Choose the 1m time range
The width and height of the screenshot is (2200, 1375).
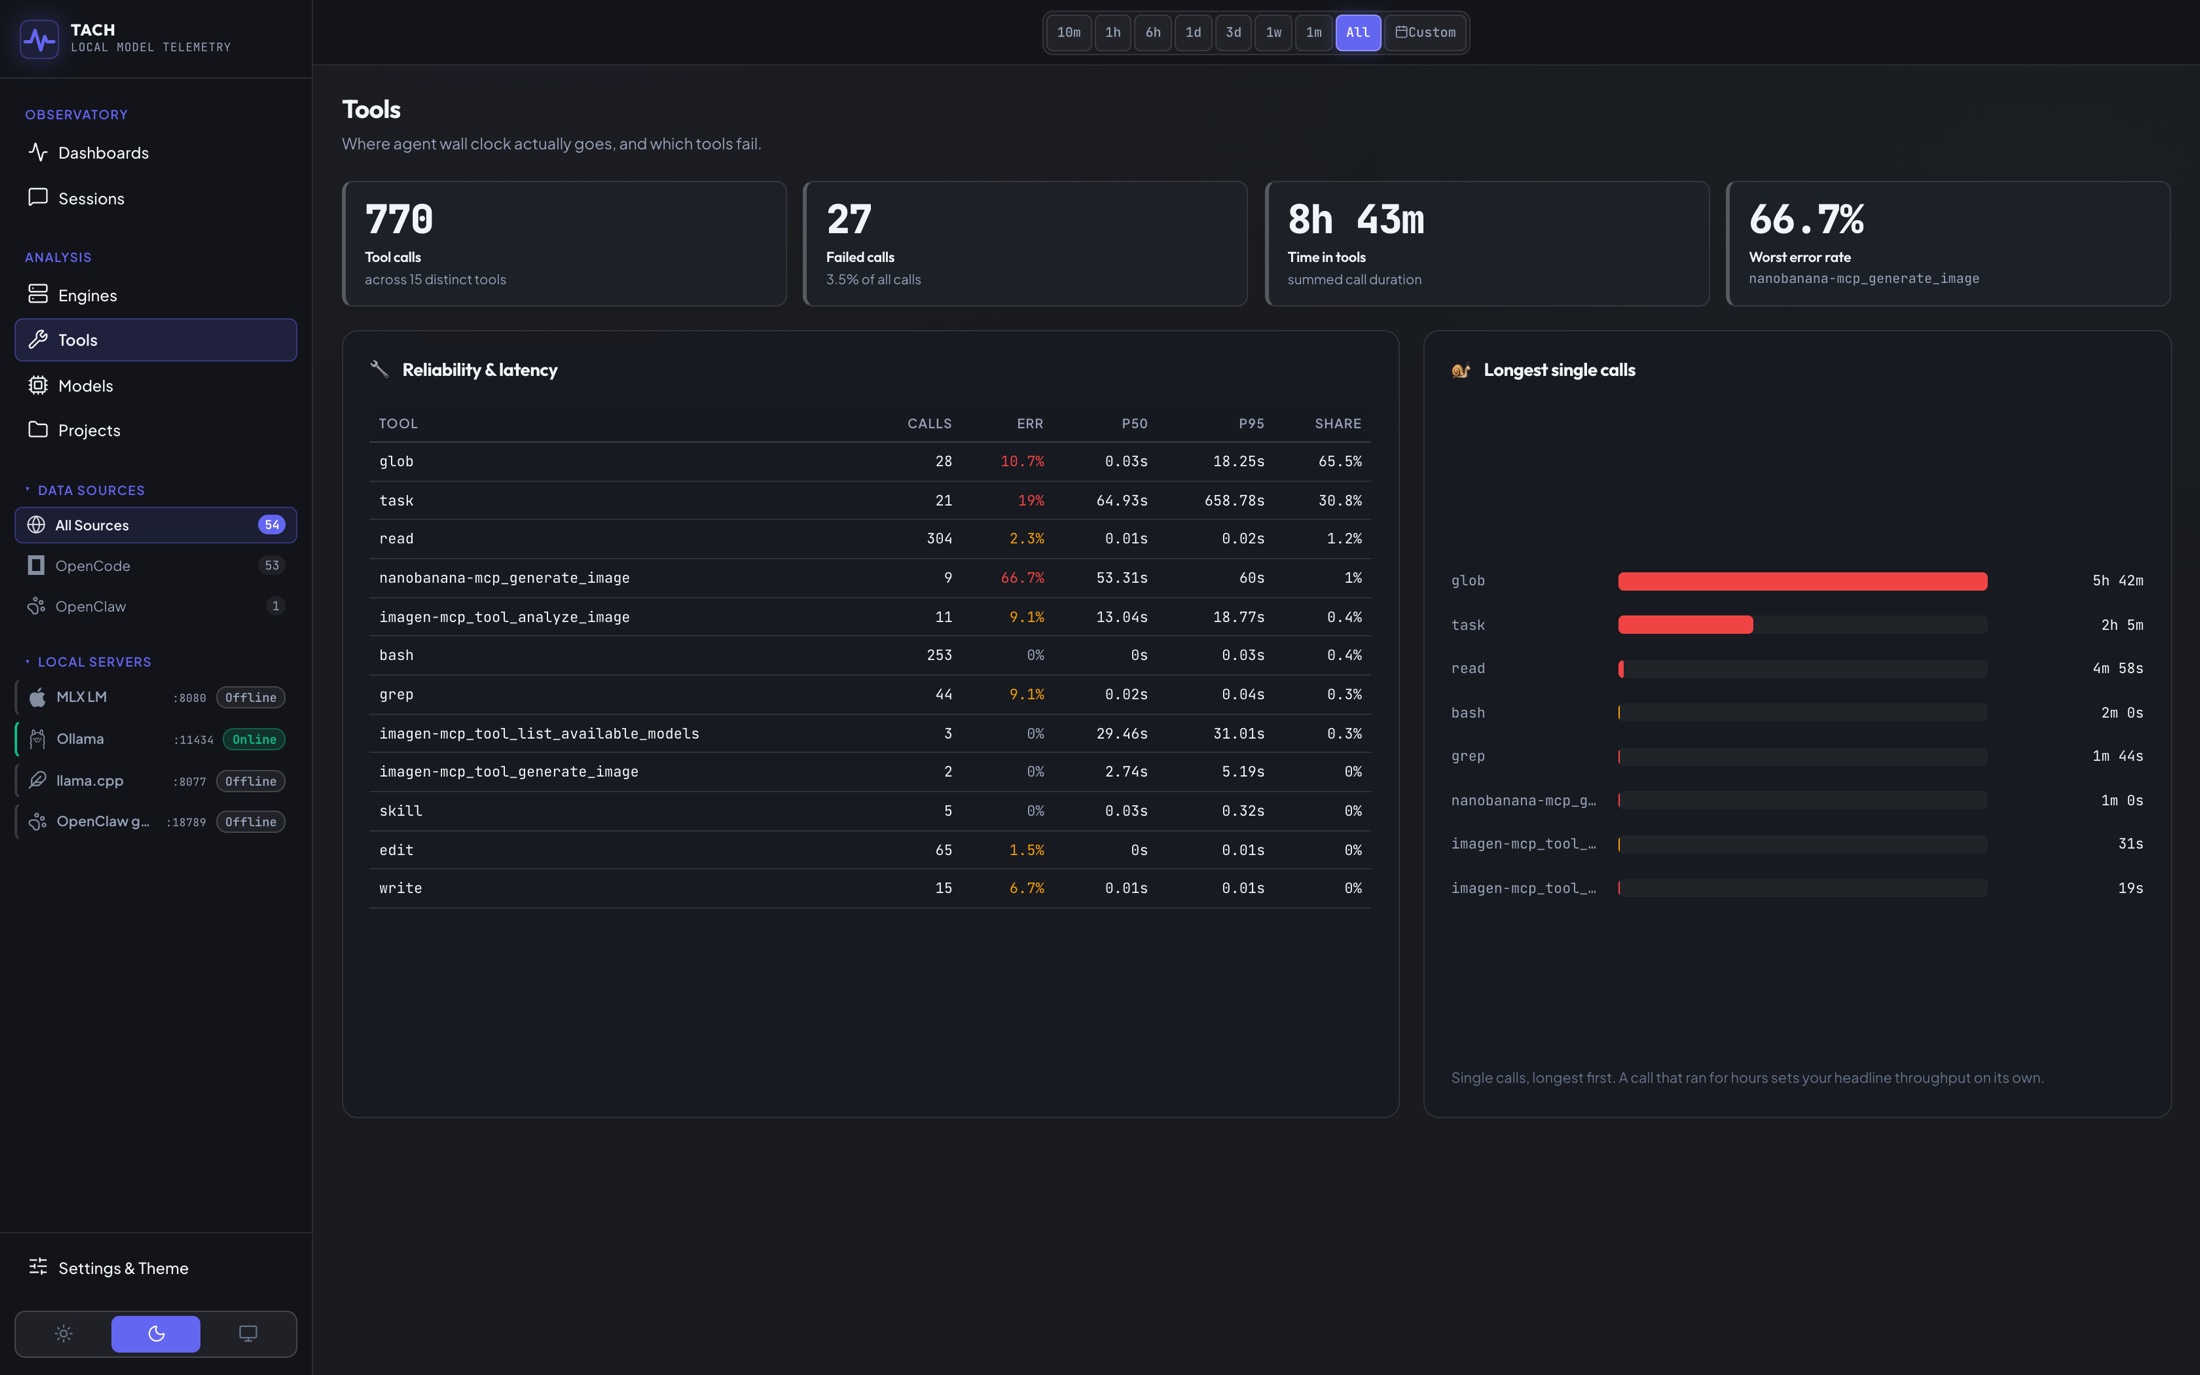point(1313,33)
